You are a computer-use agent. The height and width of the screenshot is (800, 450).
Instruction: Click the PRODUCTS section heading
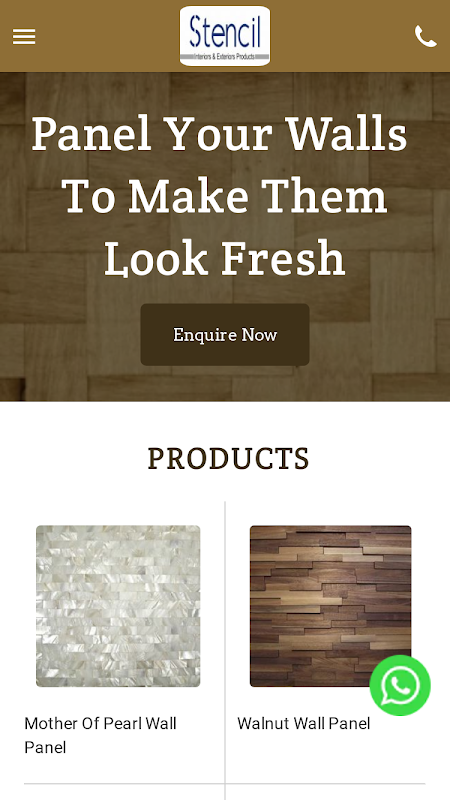click(x=228, y=458)
